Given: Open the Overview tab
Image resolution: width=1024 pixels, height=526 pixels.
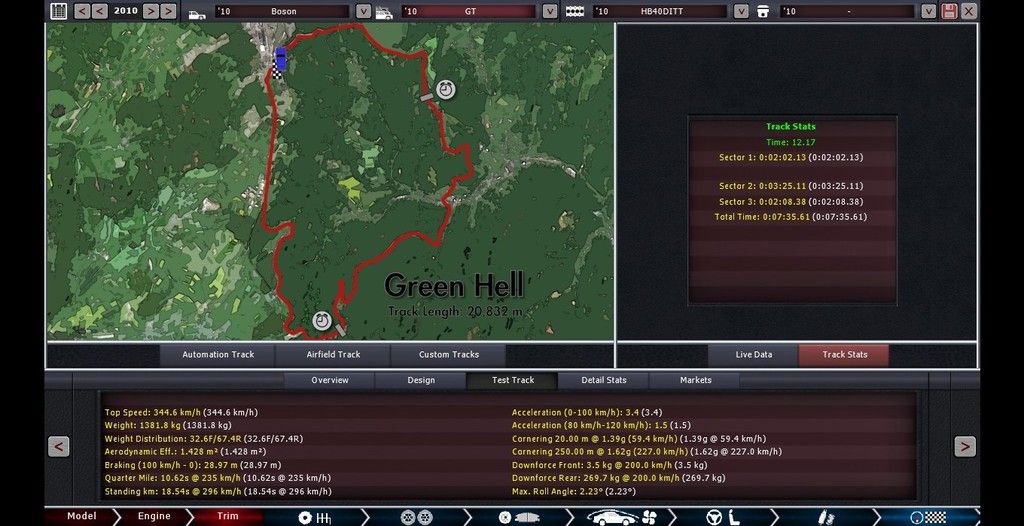Looking at the screenshot, I should coord(329,380).
